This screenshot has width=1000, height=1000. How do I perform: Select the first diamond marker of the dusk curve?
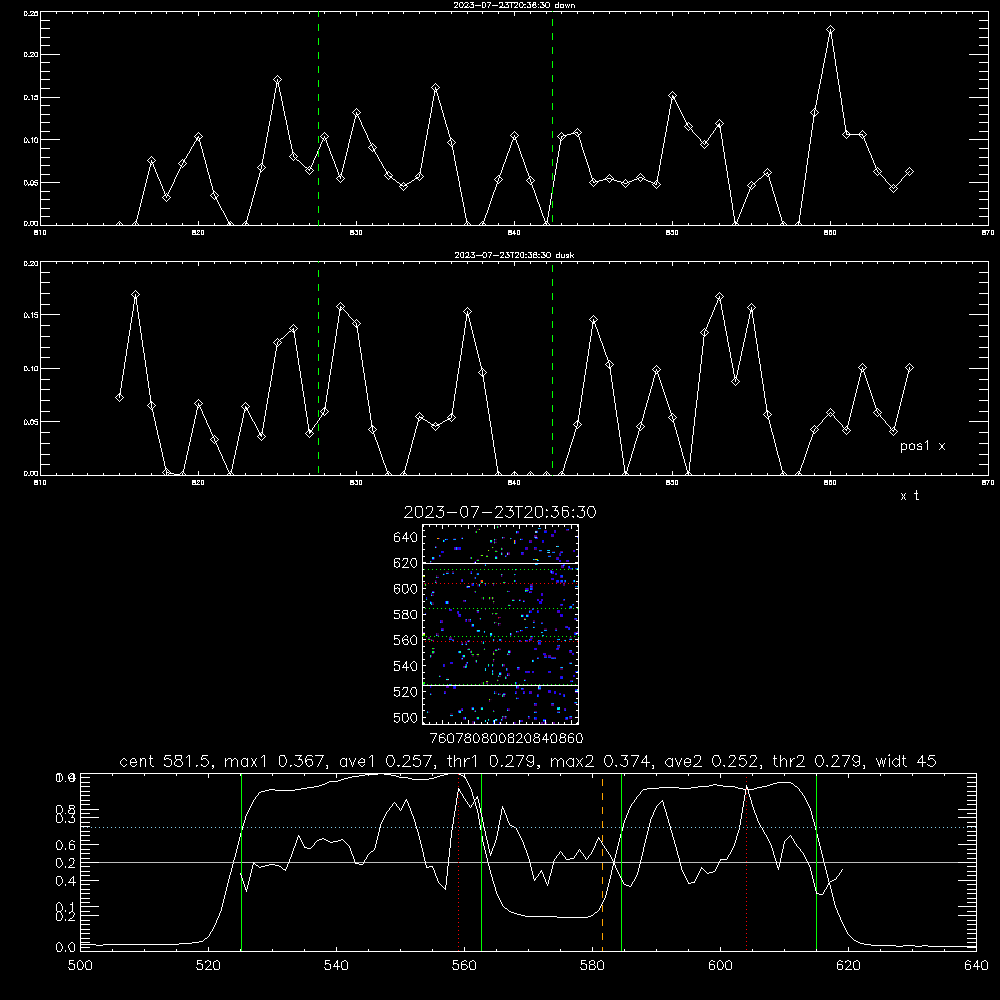pyautogui.click(x=119, y=397)
